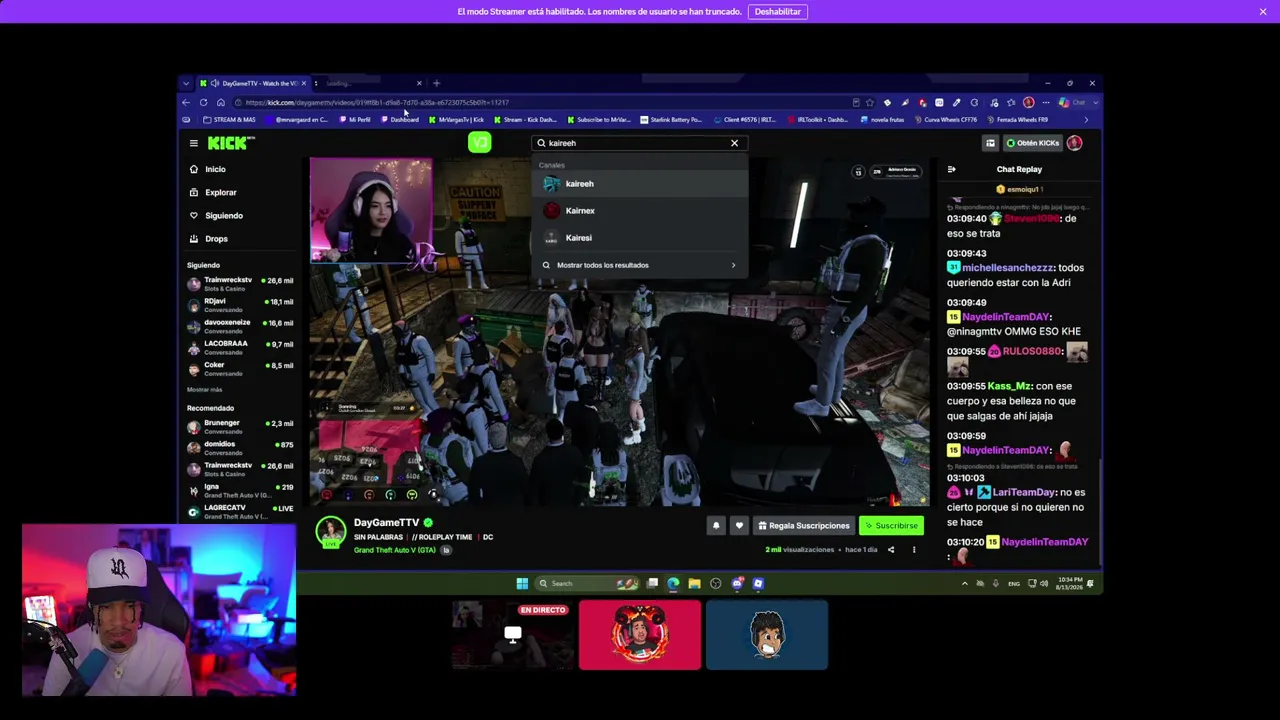Switch to the DayGameTTV browser tab
This screenshot has height=720, width=1280.
tap(252, 83)
